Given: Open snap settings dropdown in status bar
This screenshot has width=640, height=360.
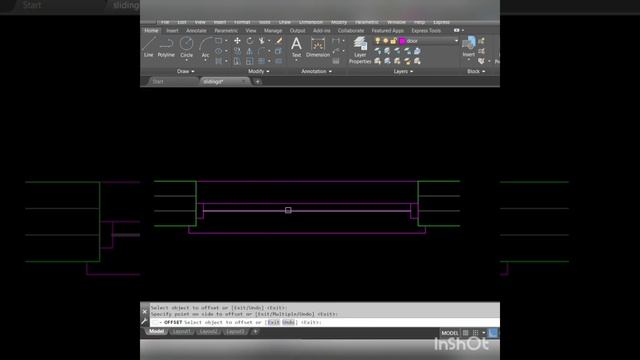Looking at the screenshot, I should [484, 333].
